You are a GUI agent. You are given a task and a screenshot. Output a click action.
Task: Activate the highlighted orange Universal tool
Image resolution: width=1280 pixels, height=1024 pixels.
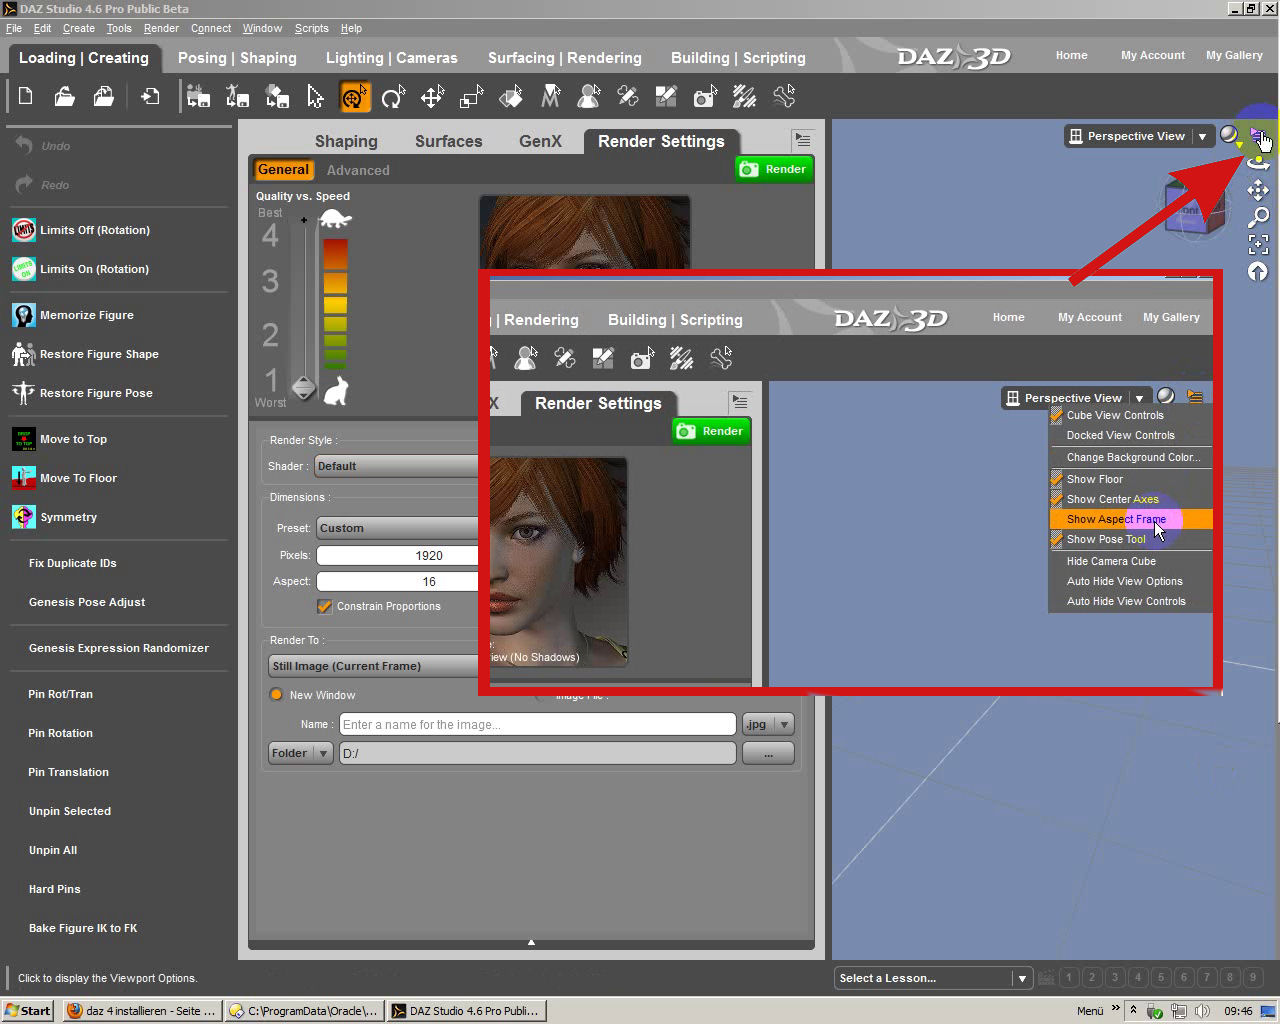(x=355, y=96)
